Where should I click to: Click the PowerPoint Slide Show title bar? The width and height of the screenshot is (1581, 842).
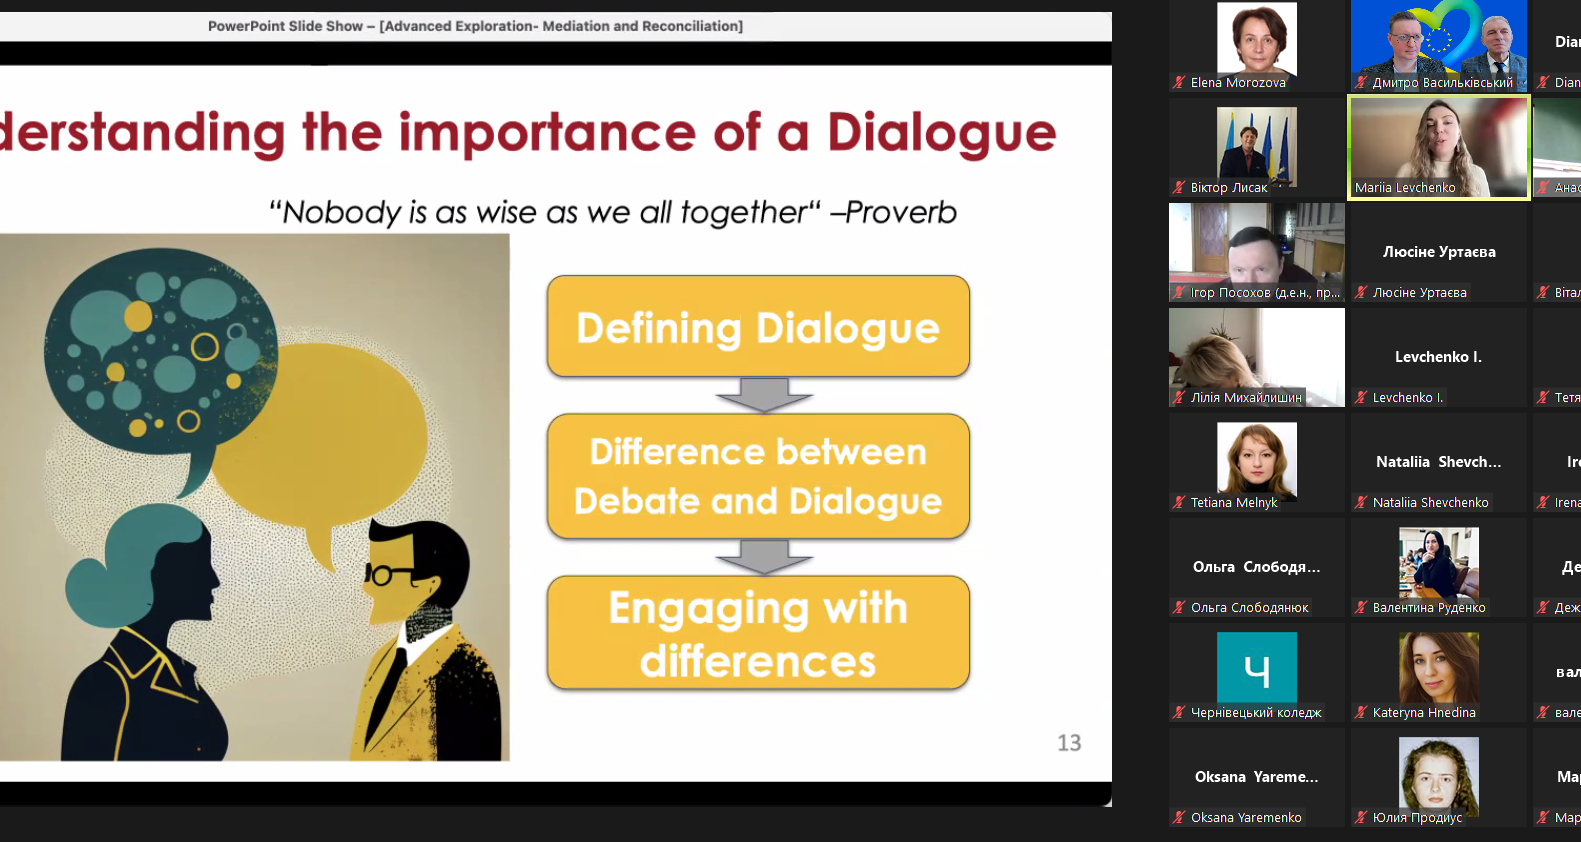[x=475, y=26]
